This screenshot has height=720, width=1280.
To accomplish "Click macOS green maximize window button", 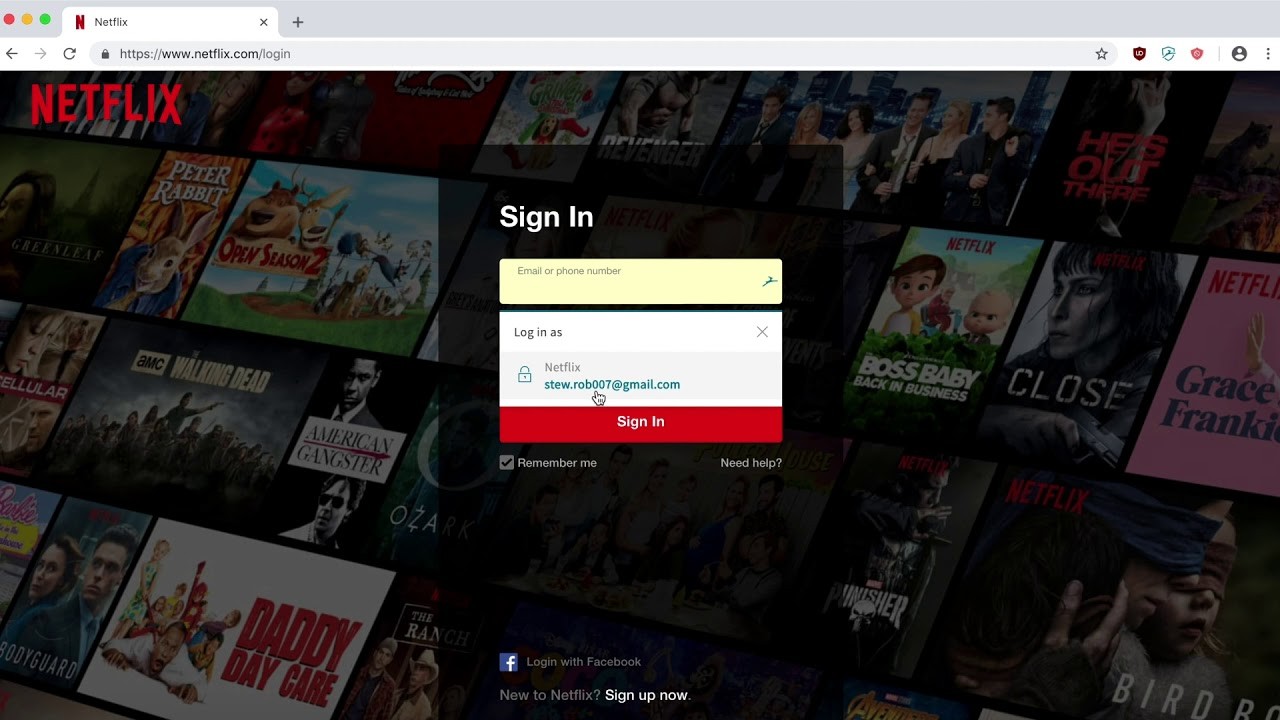I will 45,20.
